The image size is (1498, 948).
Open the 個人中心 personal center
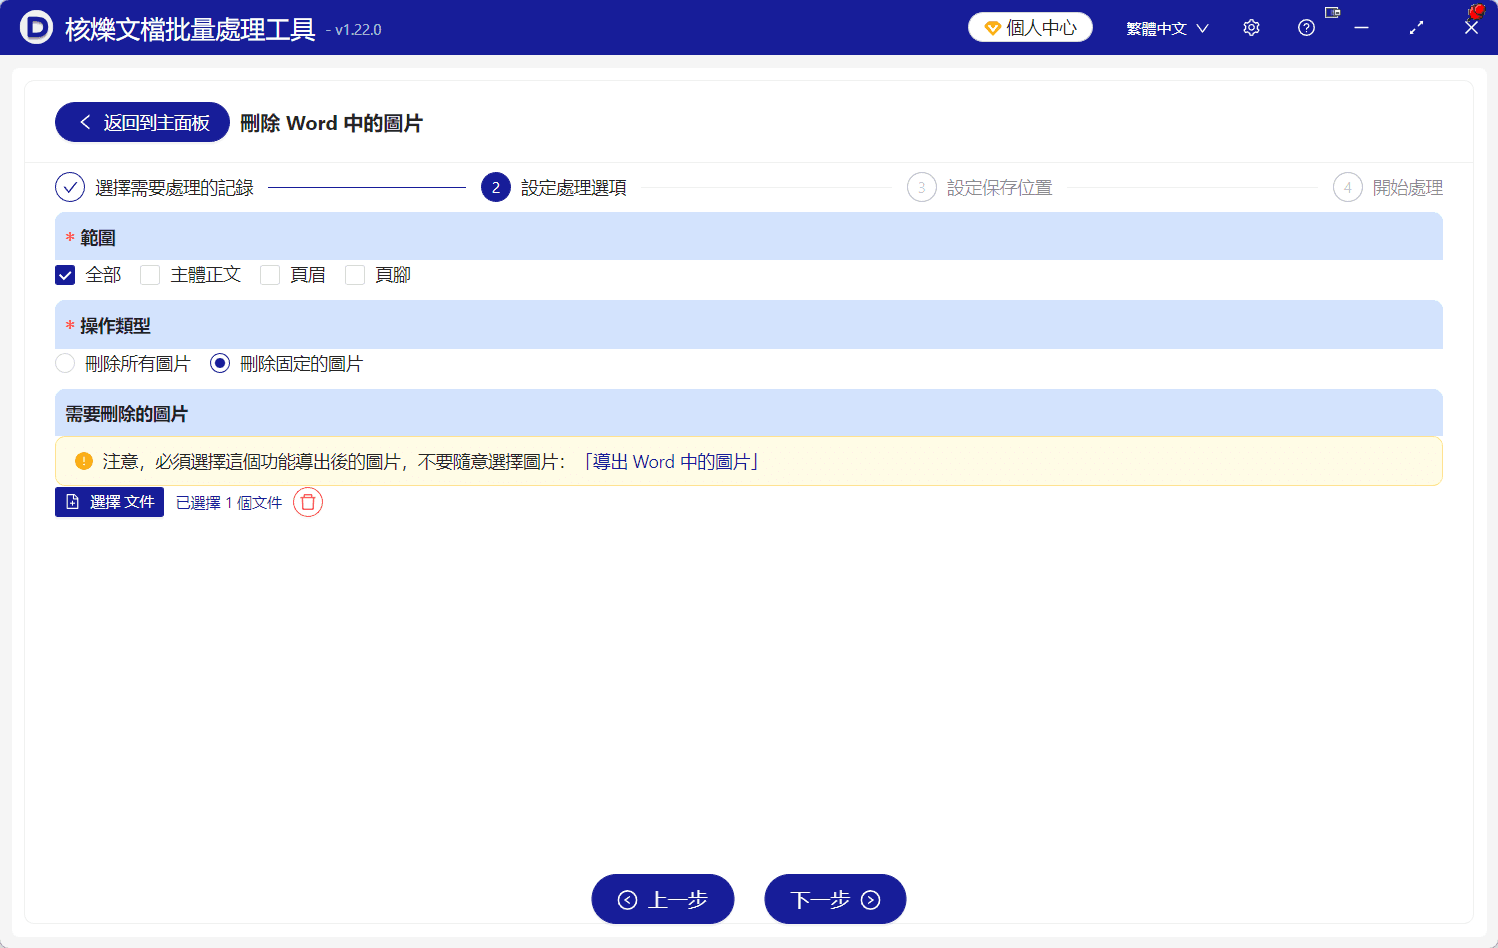click(1029, 27)
